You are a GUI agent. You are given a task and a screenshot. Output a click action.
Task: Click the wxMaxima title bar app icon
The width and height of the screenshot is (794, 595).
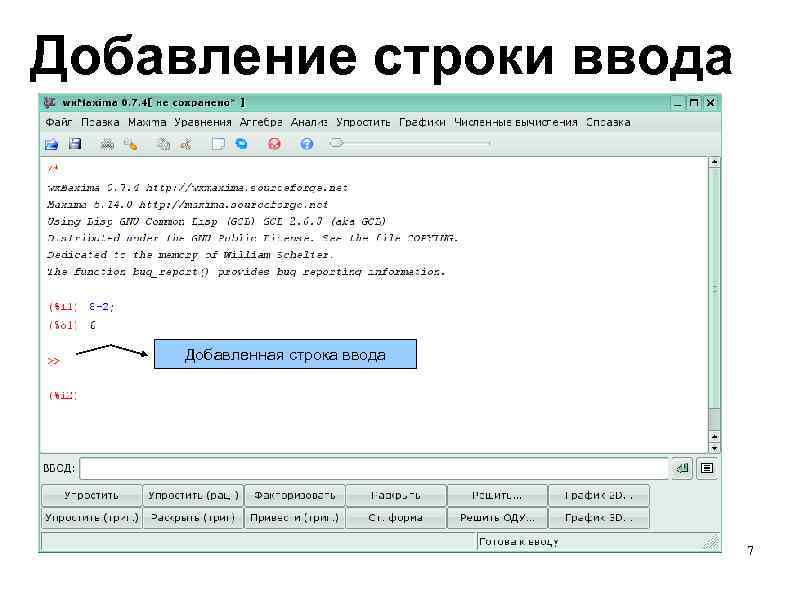pos(50,103)
